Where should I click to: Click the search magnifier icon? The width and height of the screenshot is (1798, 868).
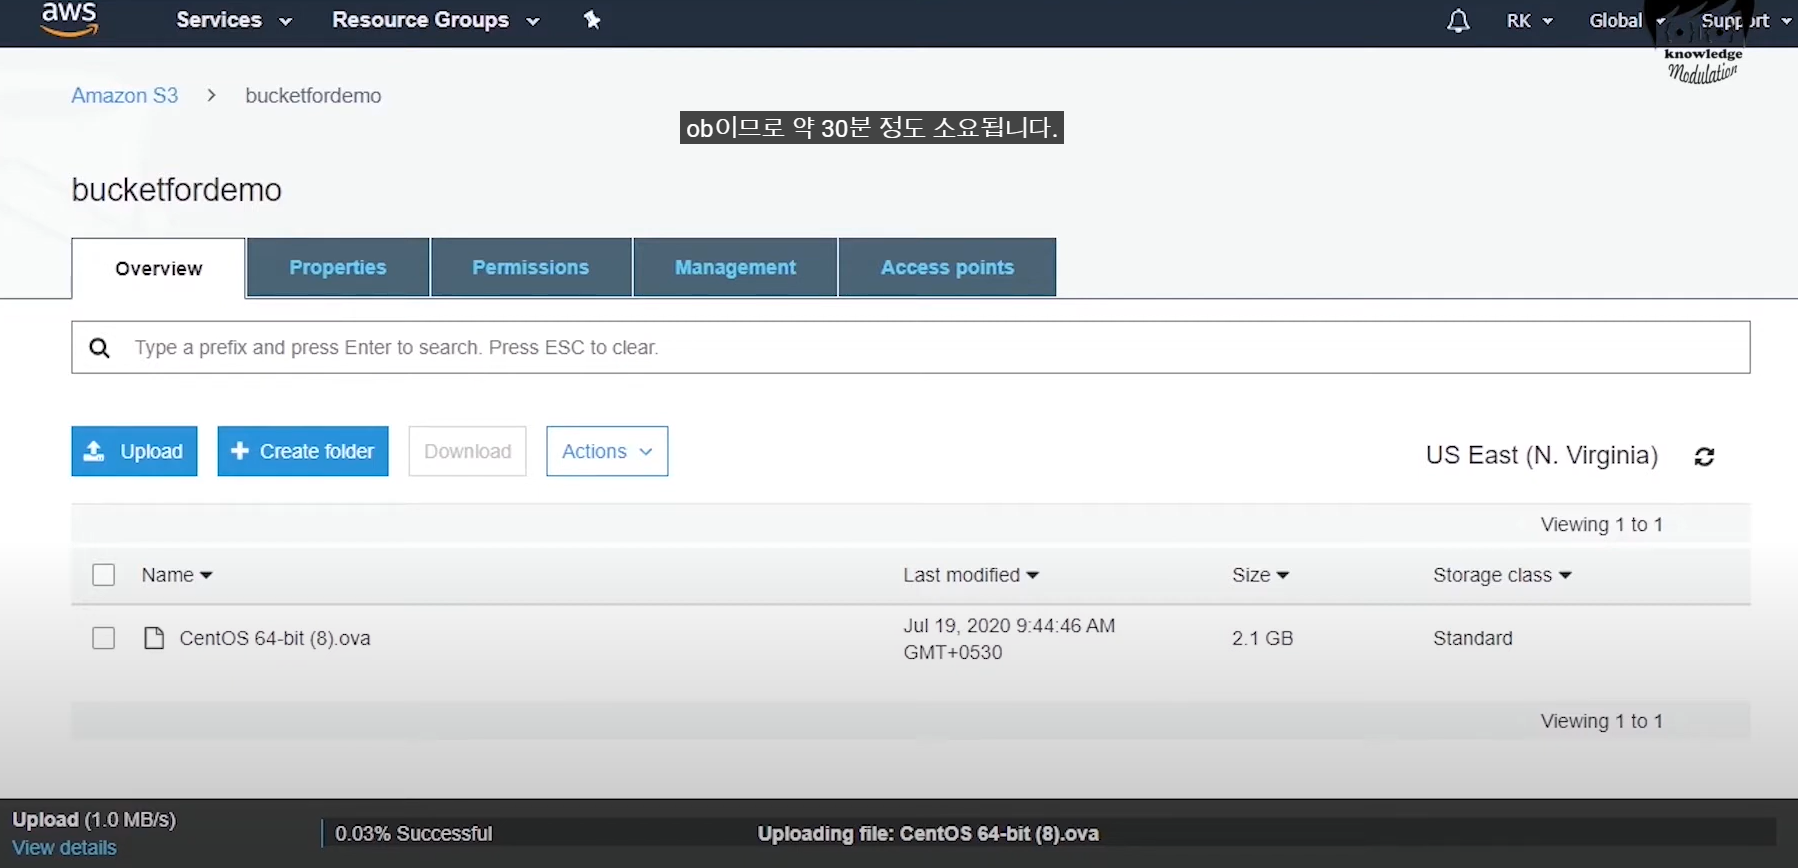click(100, 348)
